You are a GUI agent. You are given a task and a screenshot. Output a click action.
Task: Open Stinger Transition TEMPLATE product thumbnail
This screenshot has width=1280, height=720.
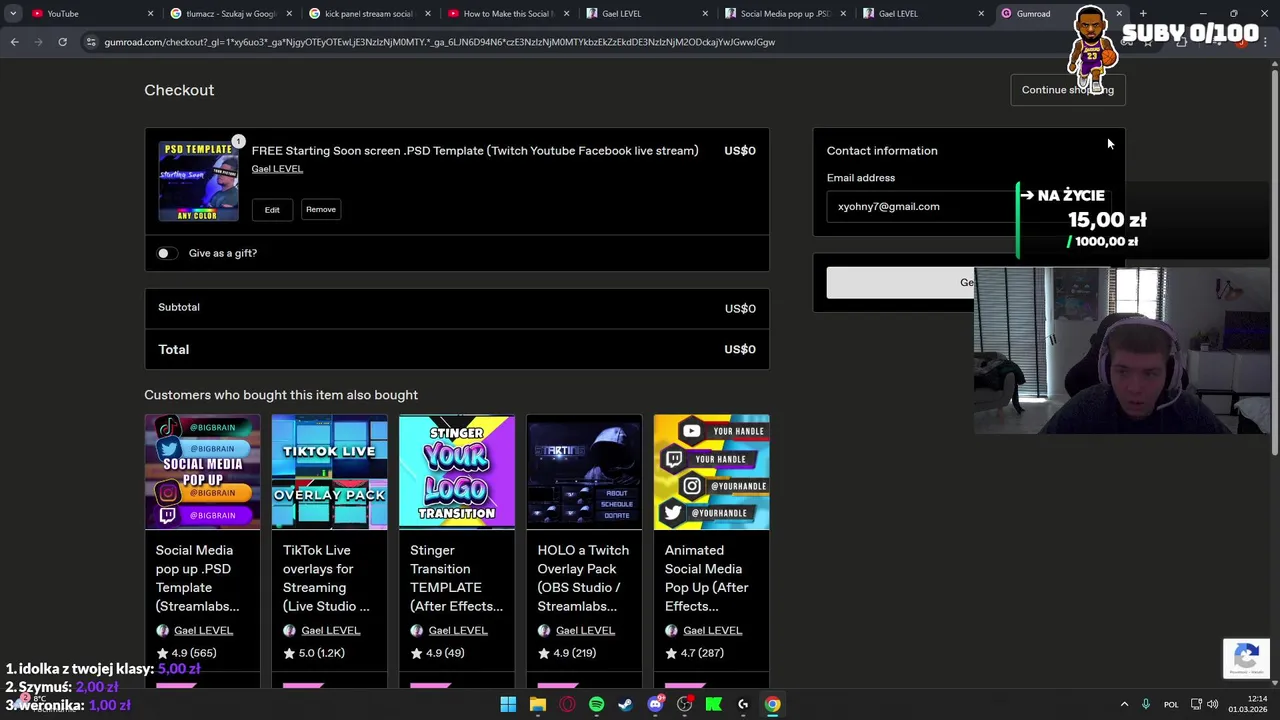coord(457,472)
